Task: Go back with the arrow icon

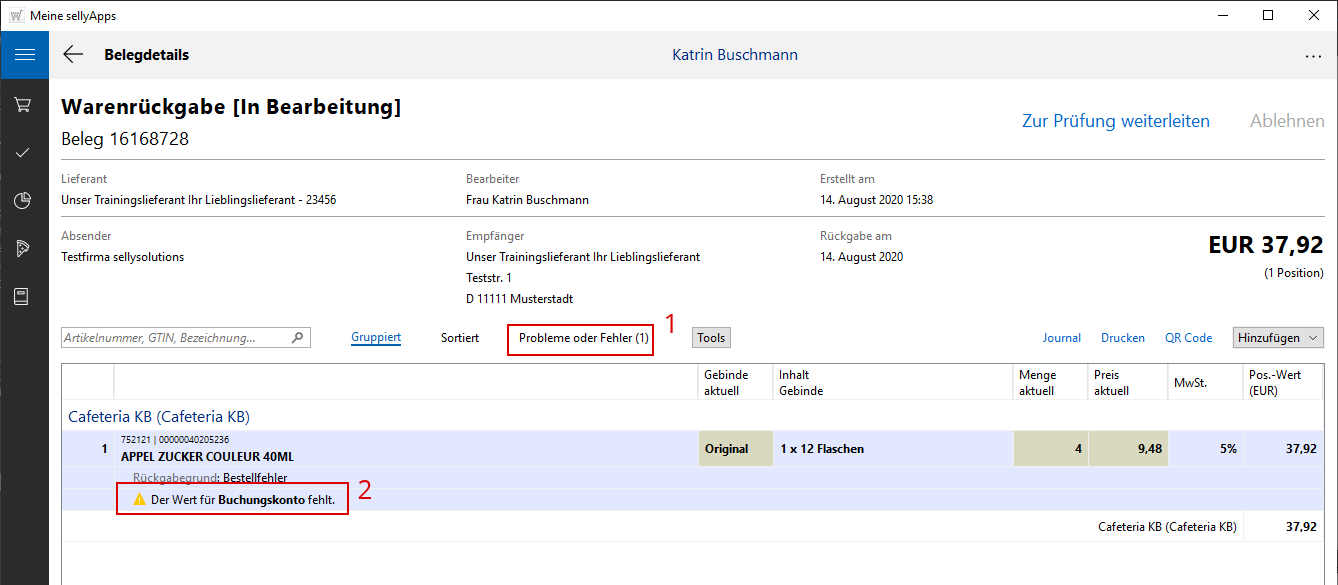Action: tap(73, 55)
